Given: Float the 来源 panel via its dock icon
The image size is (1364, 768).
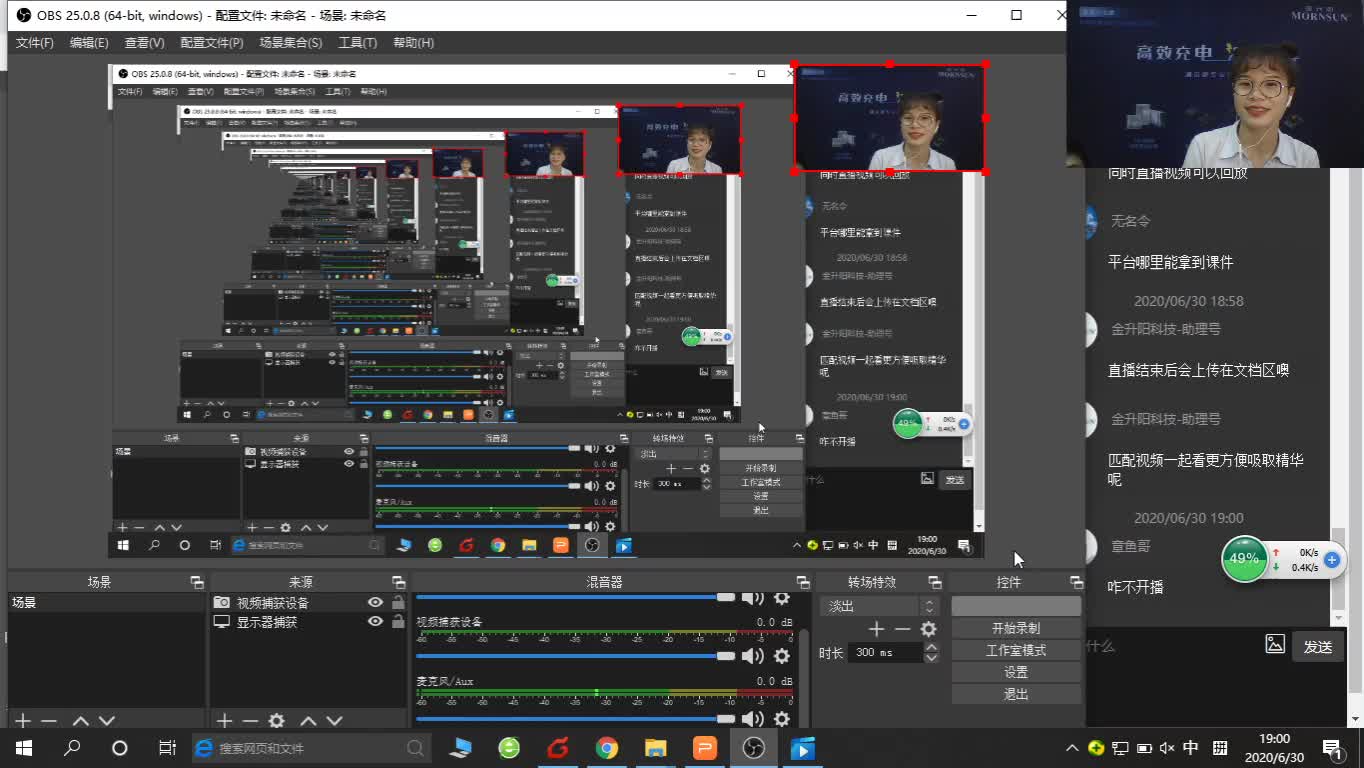Looking at the screenshot, I should [x=398, y=582].
